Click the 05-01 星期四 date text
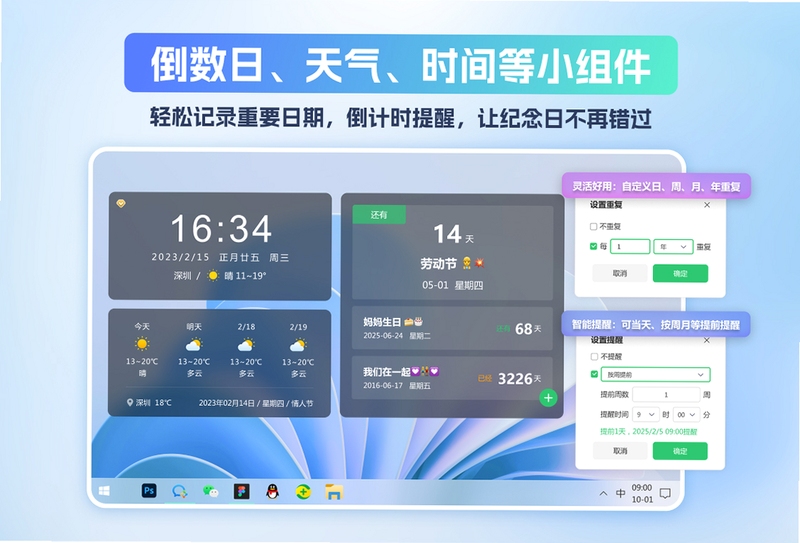 [453, 285]
